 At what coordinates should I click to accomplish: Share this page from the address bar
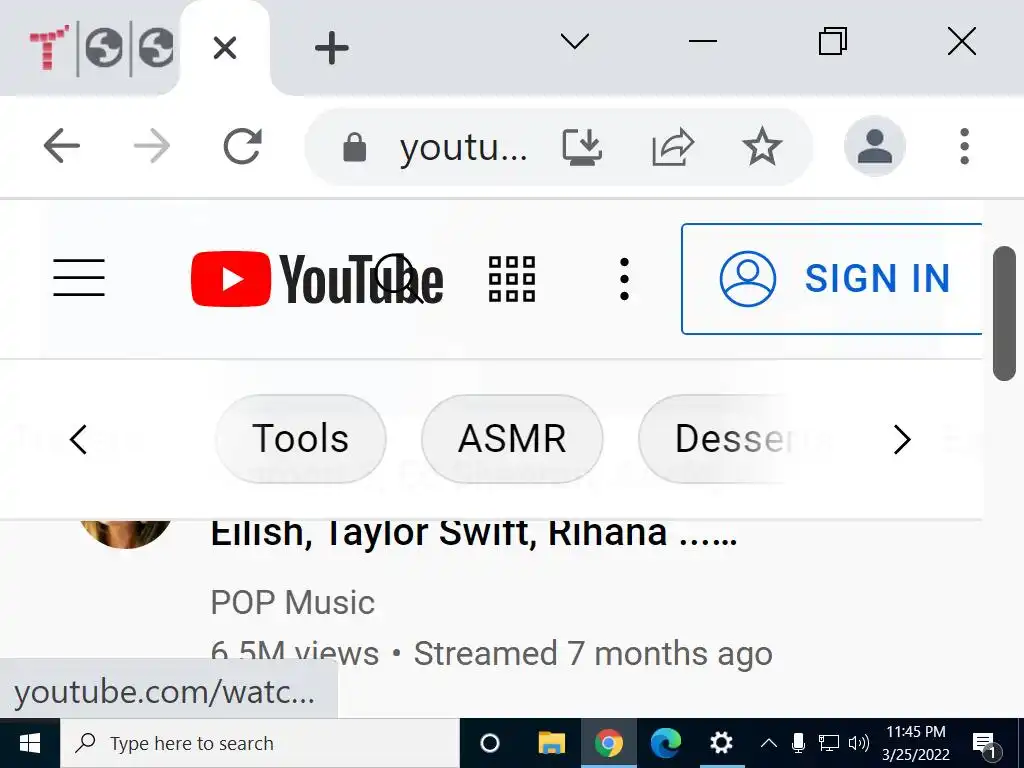pyautogui.click(x=673, y=147)
